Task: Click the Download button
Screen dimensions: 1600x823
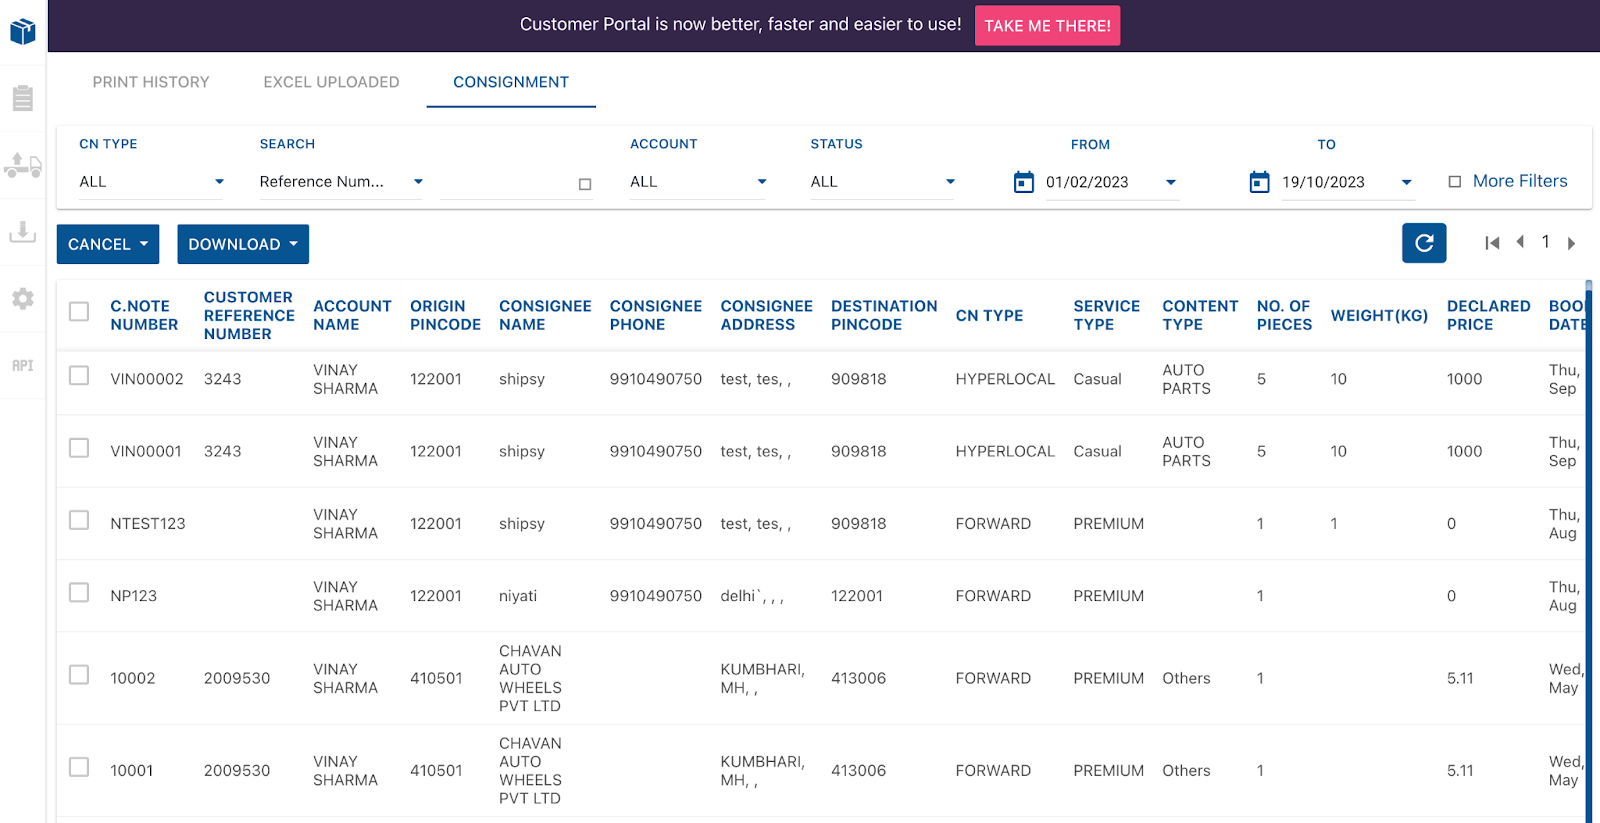Action: pos(243,244)
